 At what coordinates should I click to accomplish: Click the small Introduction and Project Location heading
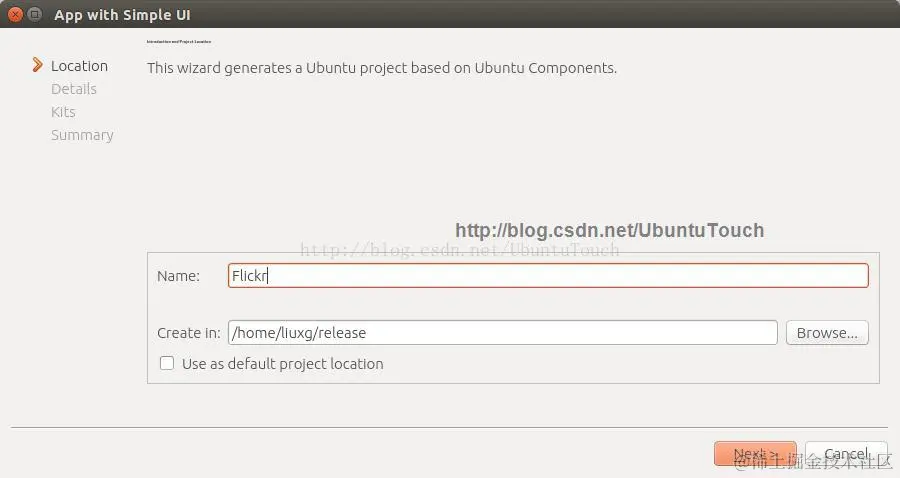click(179, 42)
